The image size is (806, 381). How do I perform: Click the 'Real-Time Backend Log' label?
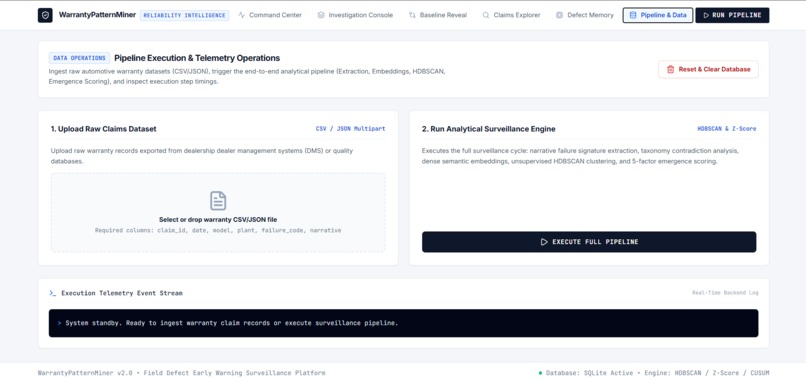coord(725,293)
